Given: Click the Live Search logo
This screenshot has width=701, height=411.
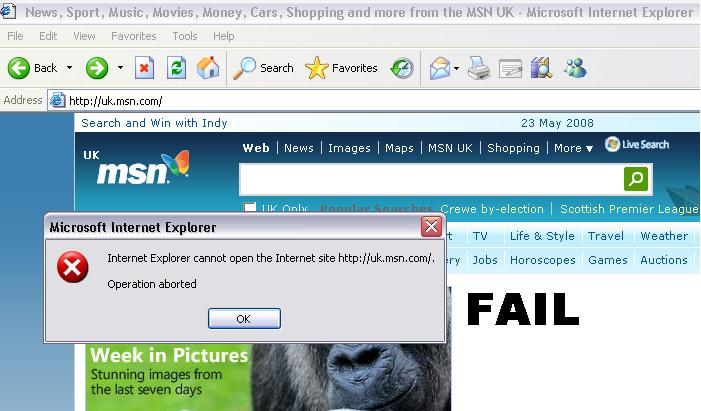Looking at the screenshot, I should pos(638,144).
